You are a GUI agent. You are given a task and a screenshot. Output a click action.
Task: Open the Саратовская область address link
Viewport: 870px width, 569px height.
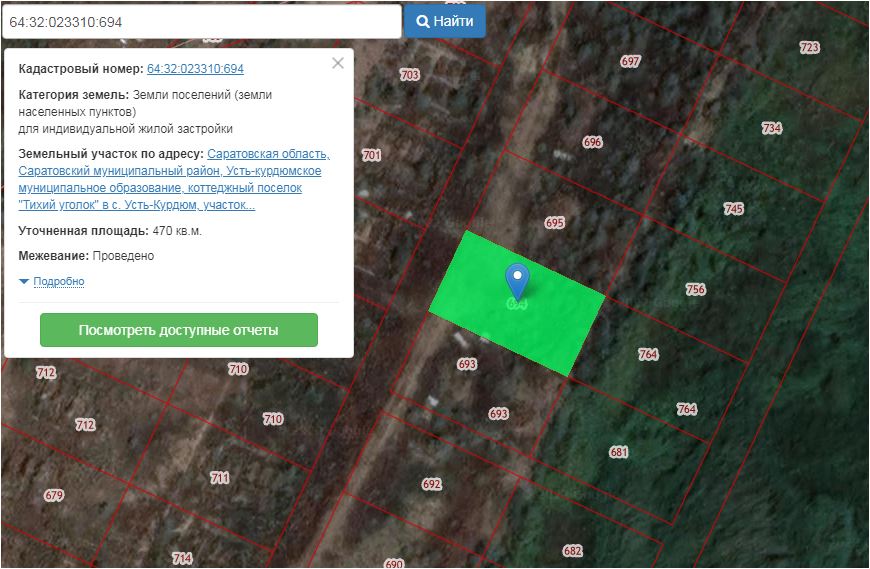coord(268,154)
